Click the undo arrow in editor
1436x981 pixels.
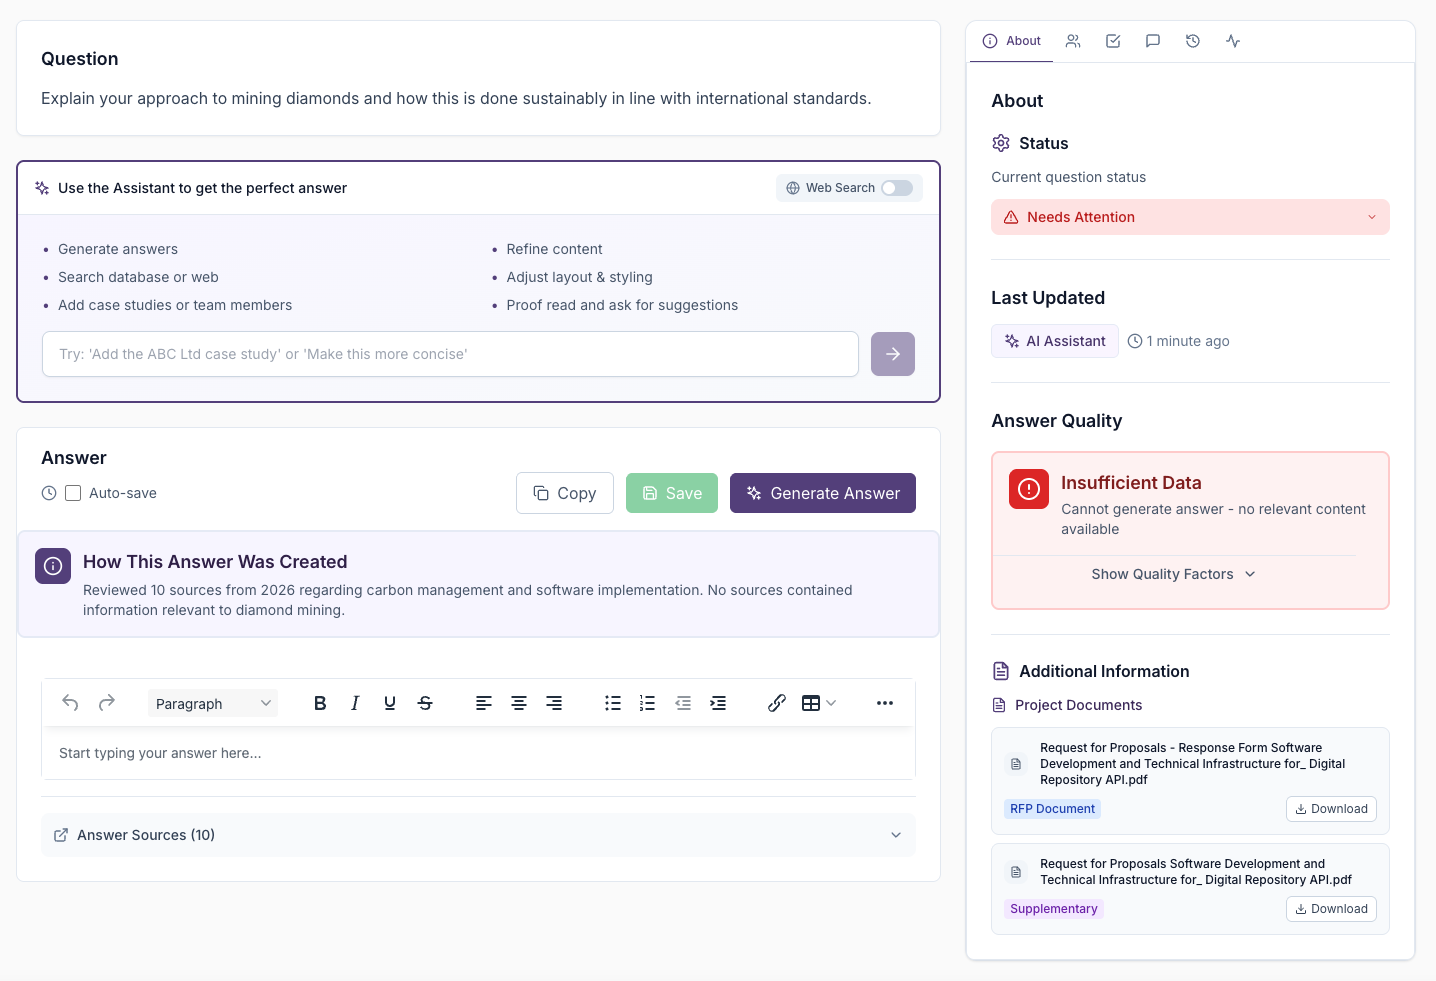click(70, 703)
